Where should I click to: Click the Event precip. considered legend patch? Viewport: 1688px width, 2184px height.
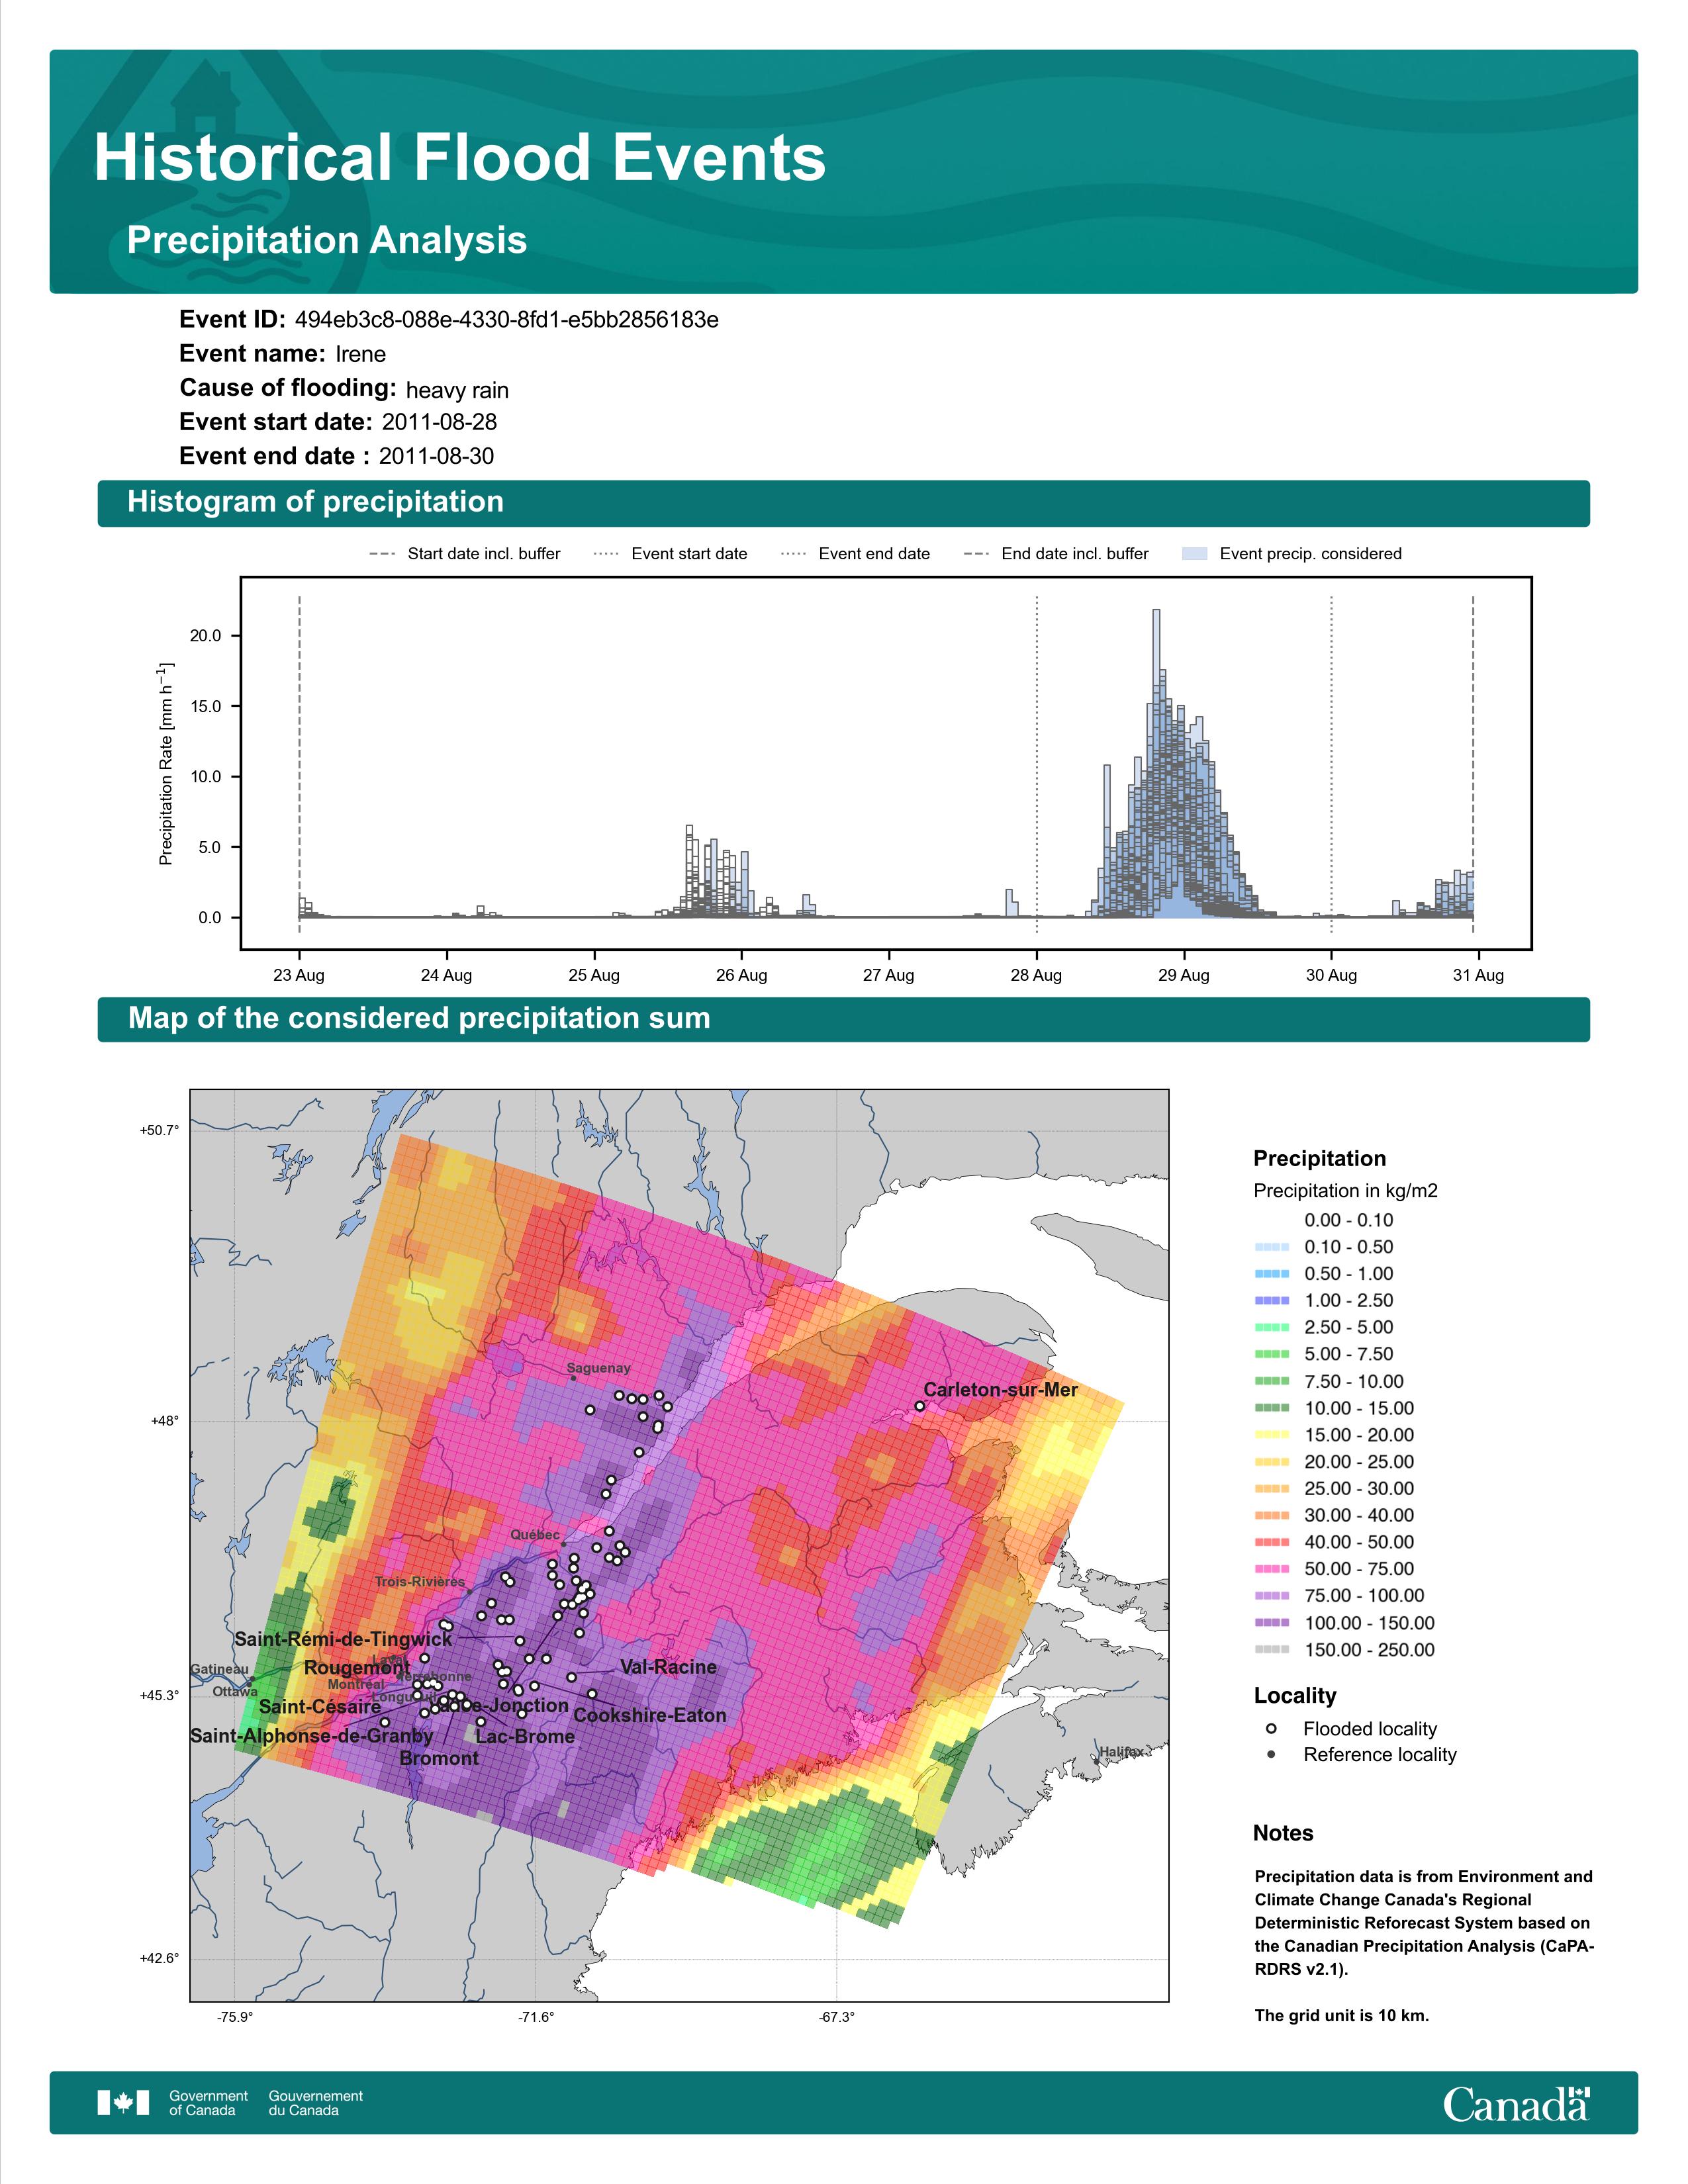pyautogui.click(x=1194, y=554)
